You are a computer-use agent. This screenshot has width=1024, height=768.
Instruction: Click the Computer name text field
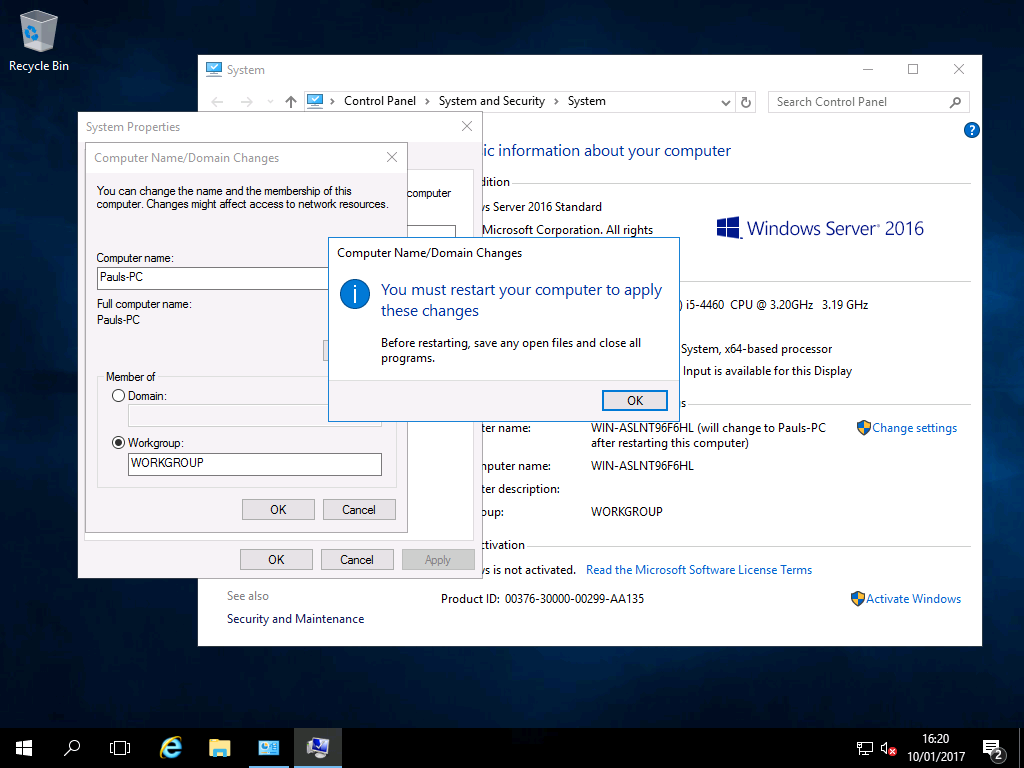(213, 278)
